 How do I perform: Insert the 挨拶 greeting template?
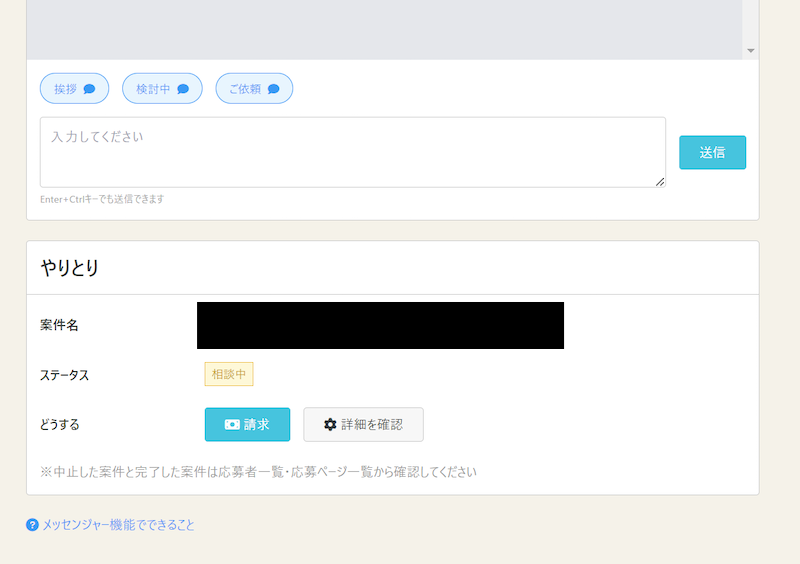coord(74,89)
